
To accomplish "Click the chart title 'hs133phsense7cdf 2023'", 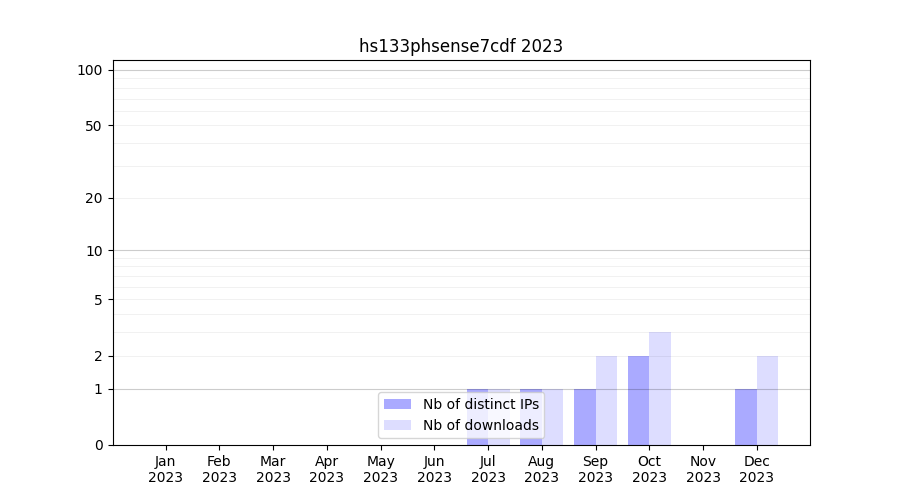I will click(461, 46).
